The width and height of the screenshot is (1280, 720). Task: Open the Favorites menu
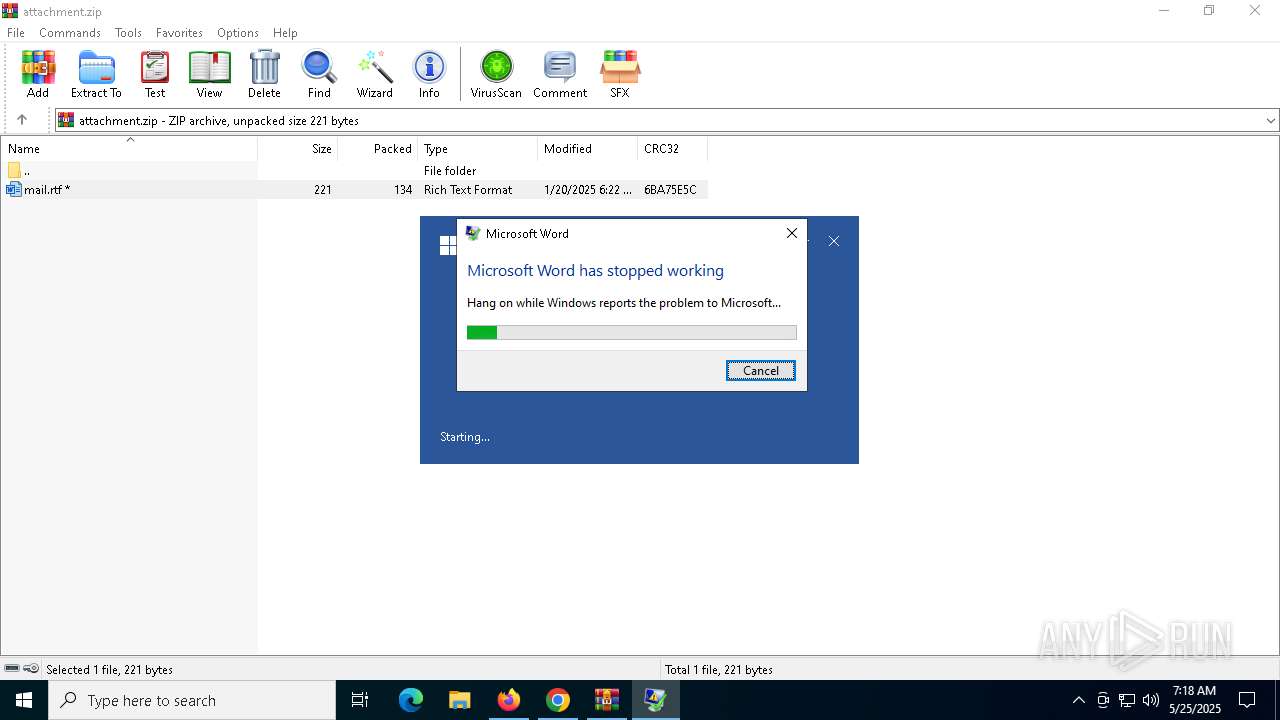[179, 32]
